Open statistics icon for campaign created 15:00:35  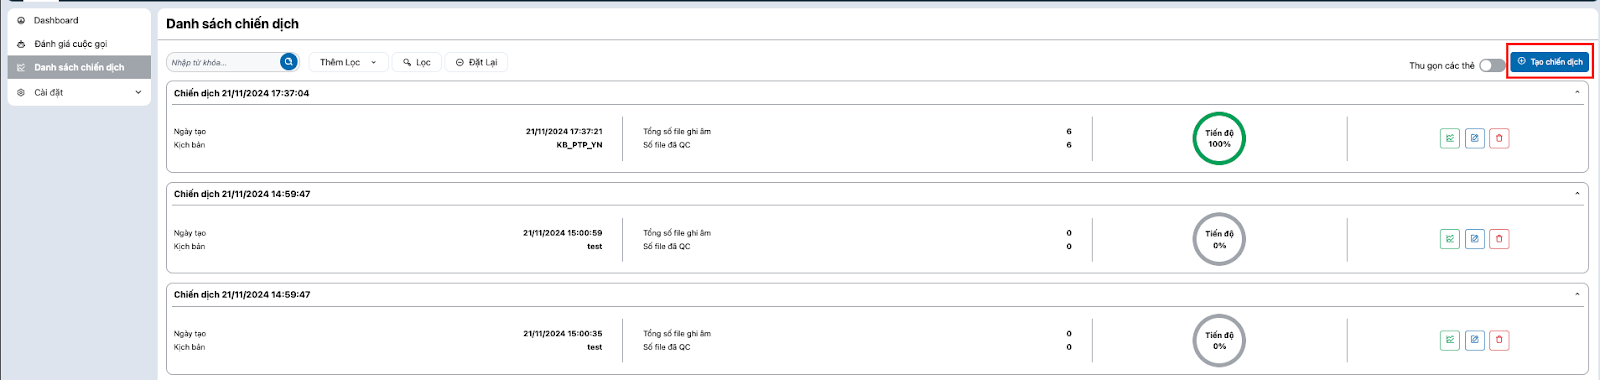pyautogui.click(x=1450, y=340)
